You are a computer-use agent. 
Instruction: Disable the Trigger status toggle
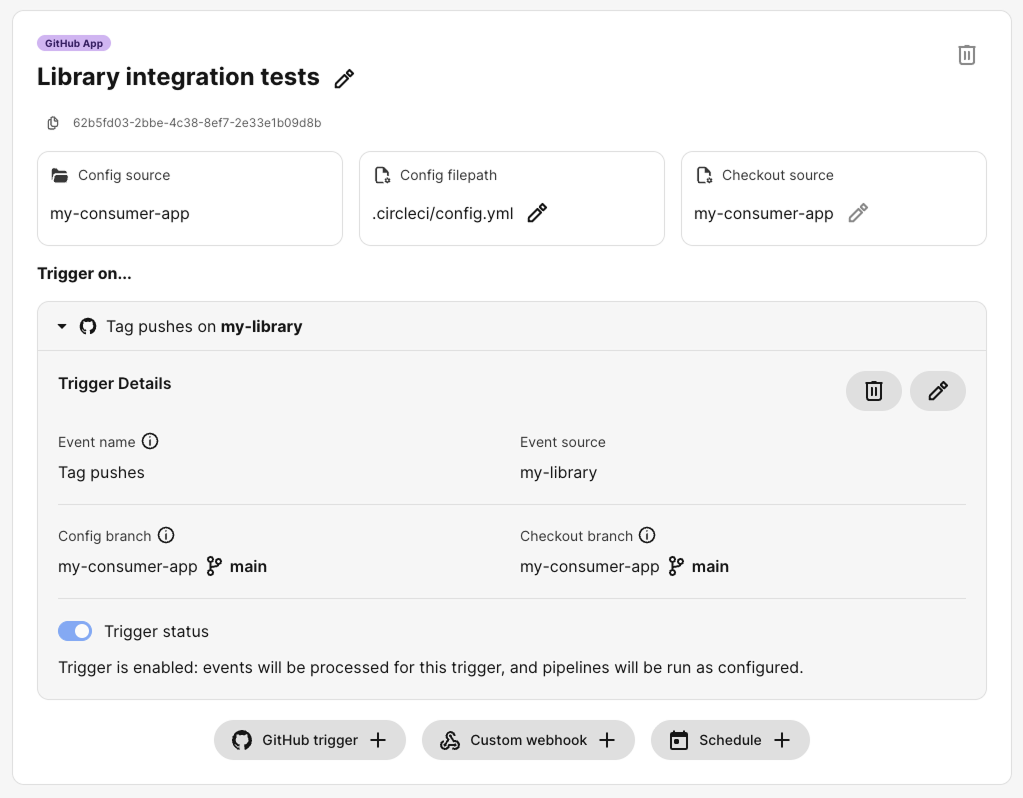tap(75, 631)
